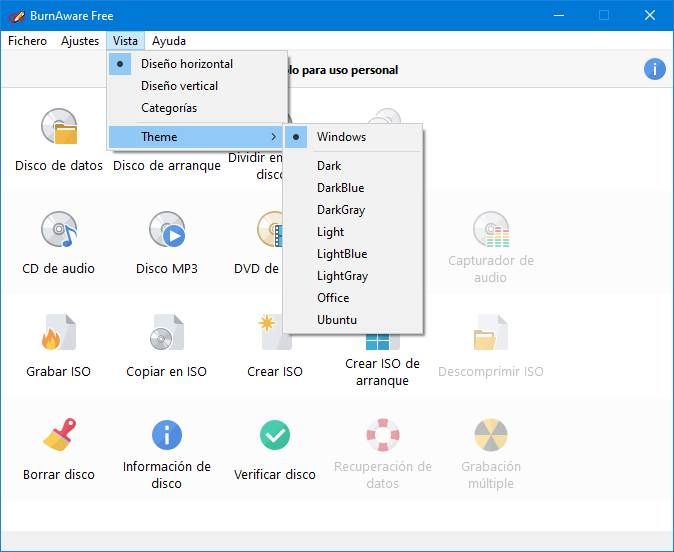Click the BurnAware app icon in title bar
Image resolution: width=674 pixels, height=552 pixels.
pyautogui.click(x=17, y=16)
